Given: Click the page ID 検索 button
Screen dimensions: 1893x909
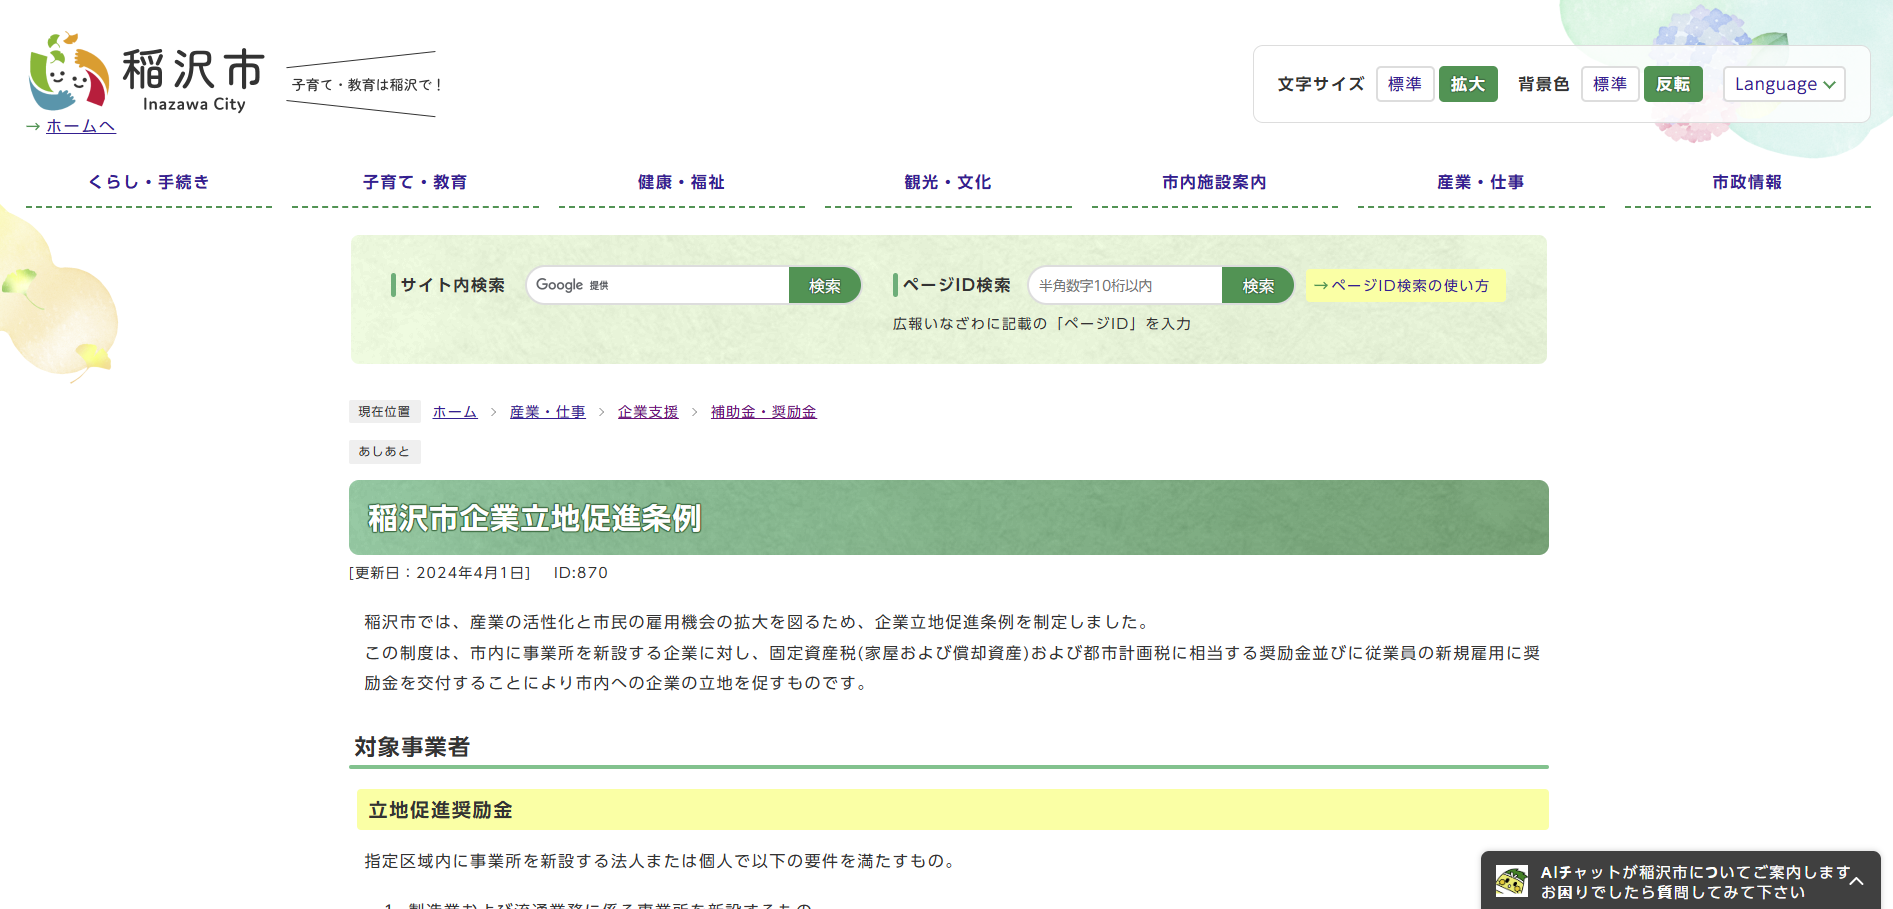Looking at the screenshot, I should click(1258, 286).
